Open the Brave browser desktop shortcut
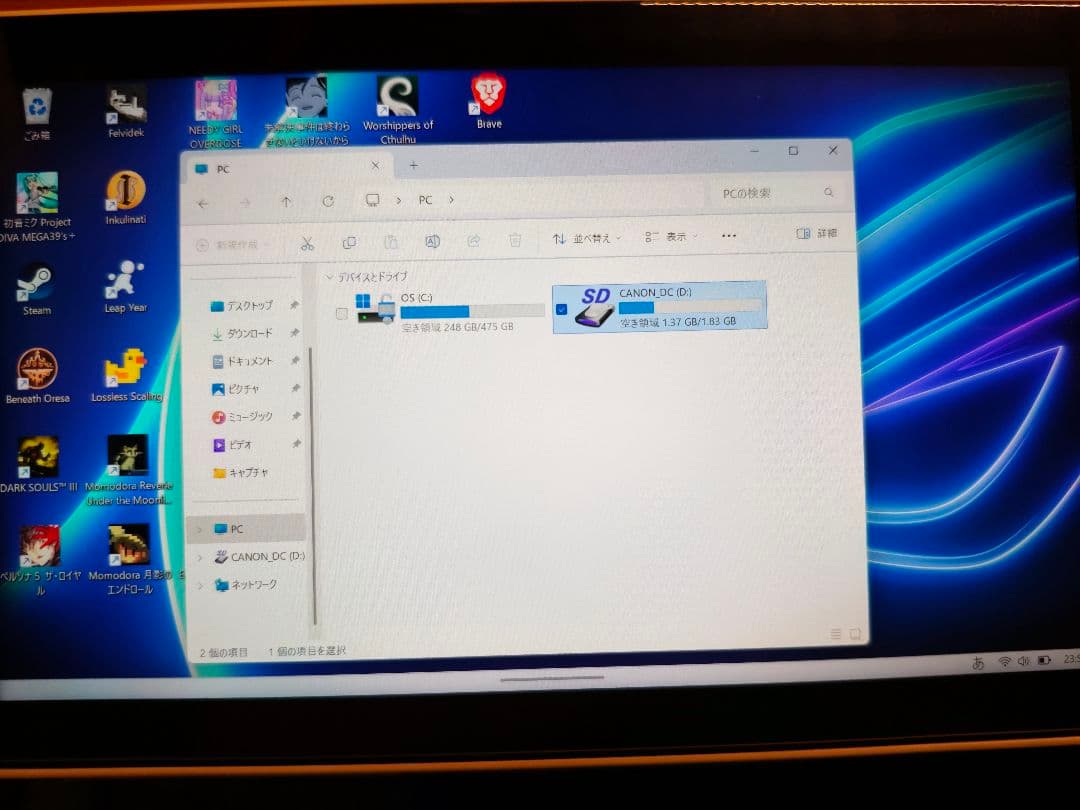 tap(489, 96)
